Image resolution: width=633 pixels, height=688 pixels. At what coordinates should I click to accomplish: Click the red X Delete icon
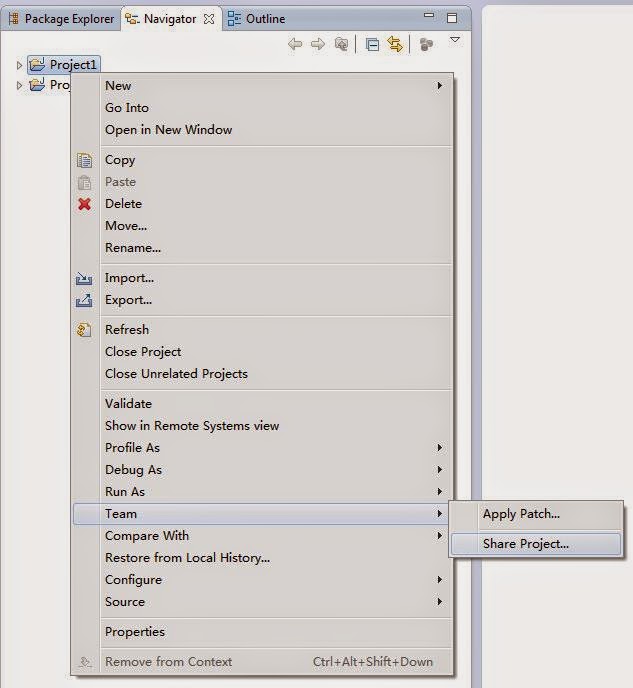84,204
